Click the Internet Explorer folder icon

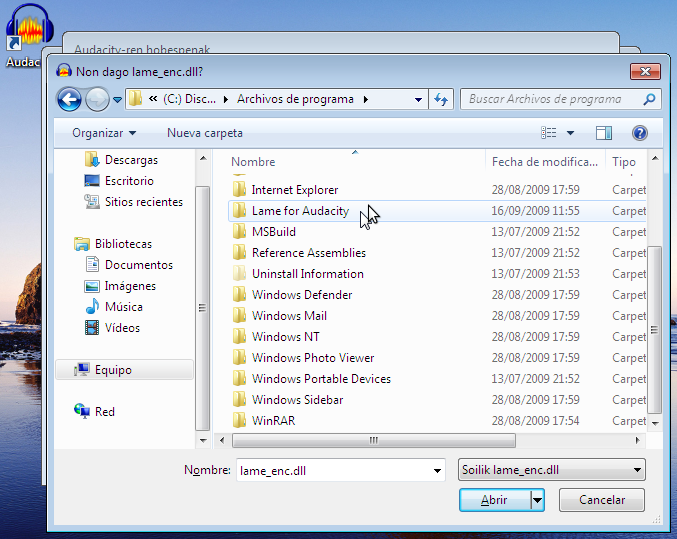tap(239, 190)
